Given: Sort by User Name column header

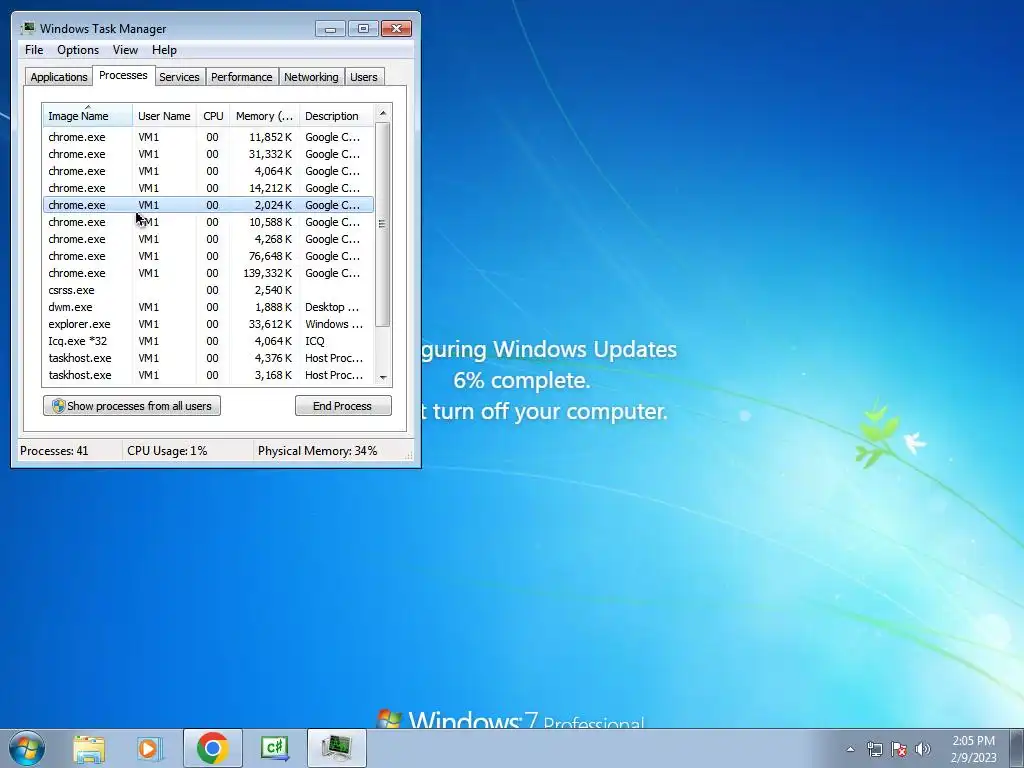Looking at the screenshot, I should coord(164,116).
